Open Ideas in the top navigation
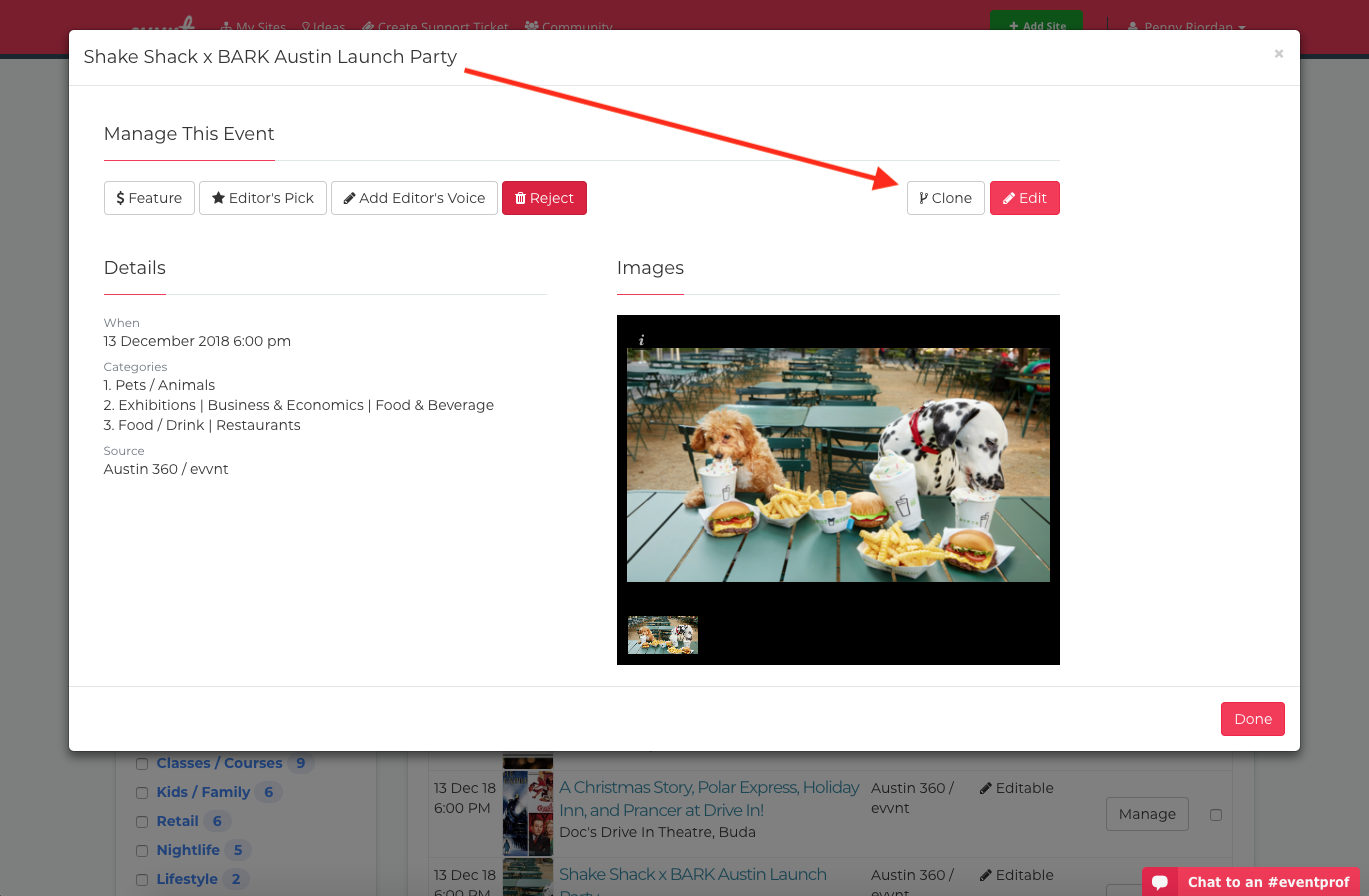The width and height of the screenshot is (1369, 896). 324,27
